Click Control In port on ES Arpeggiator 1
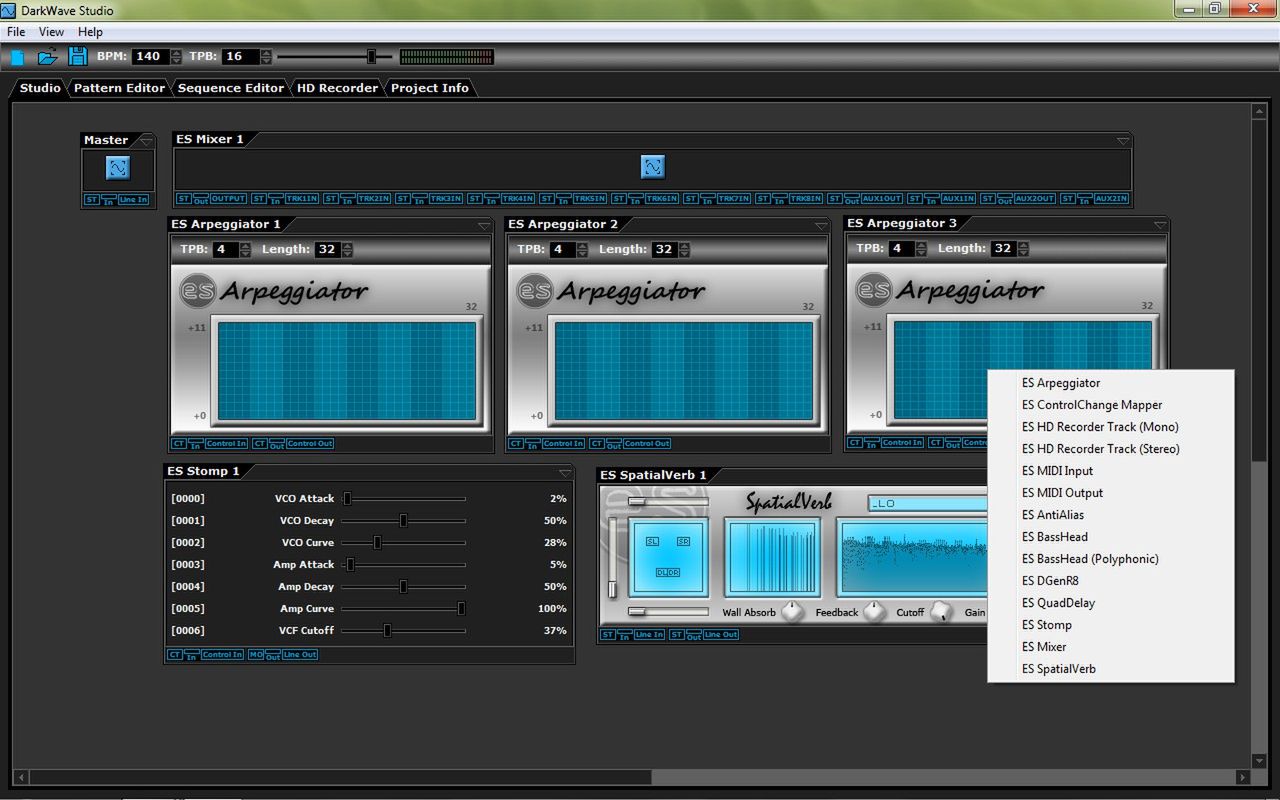Viewport: 1280px width, 800px height. [226, 443]
